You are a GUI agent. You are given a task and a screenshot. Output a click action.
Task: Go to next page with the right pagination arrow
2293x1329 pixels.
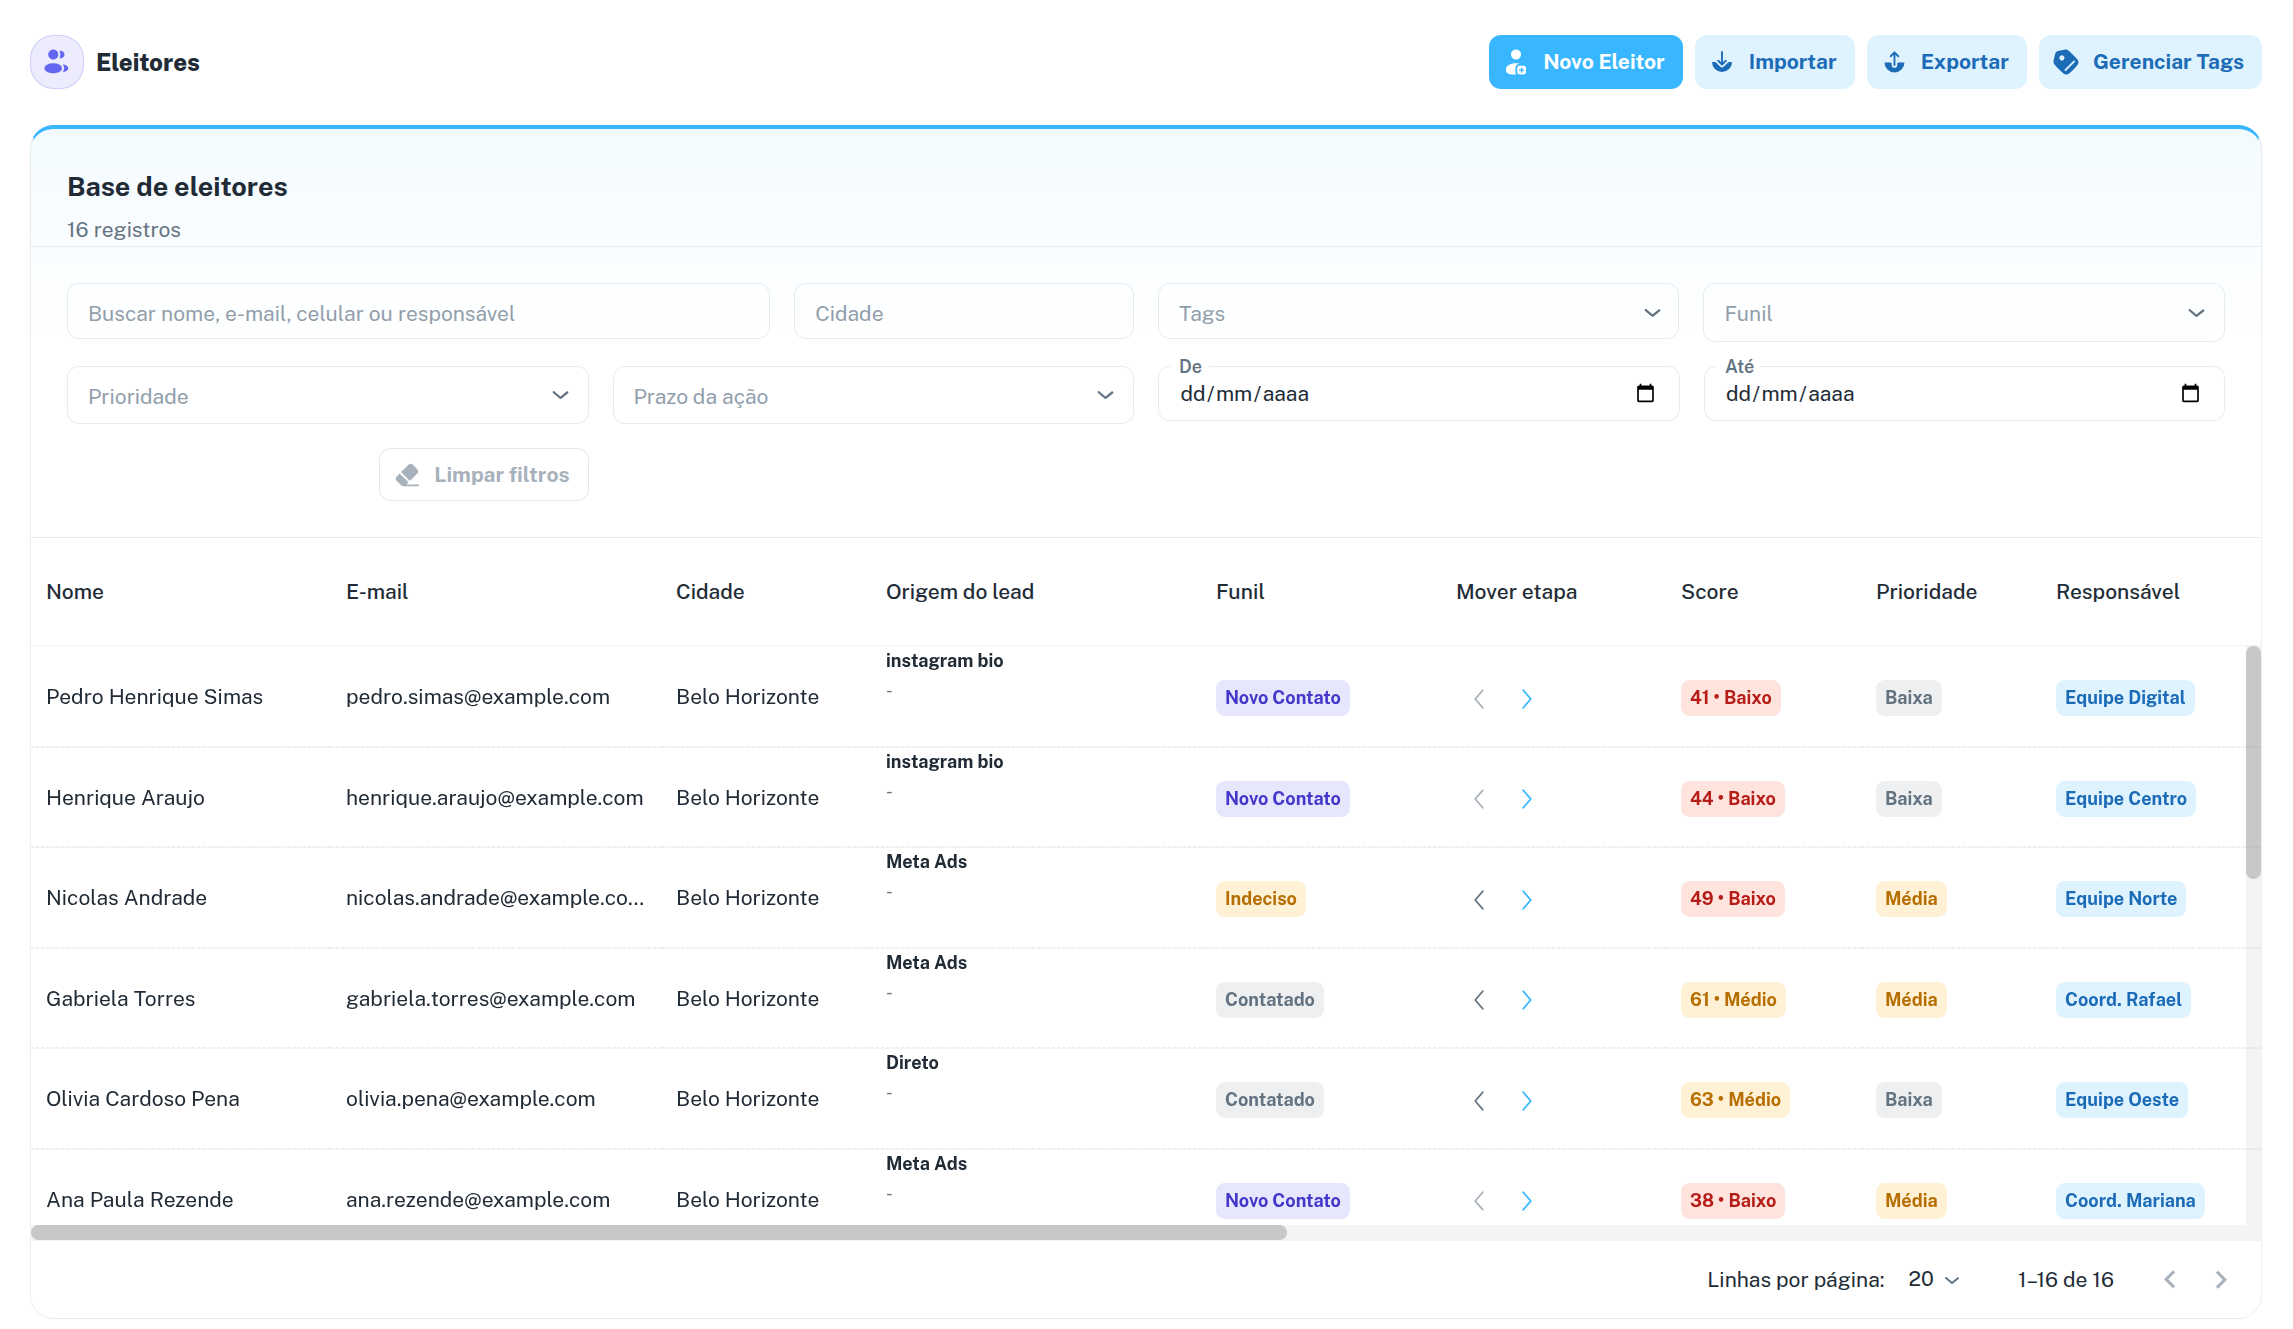2221,1279
